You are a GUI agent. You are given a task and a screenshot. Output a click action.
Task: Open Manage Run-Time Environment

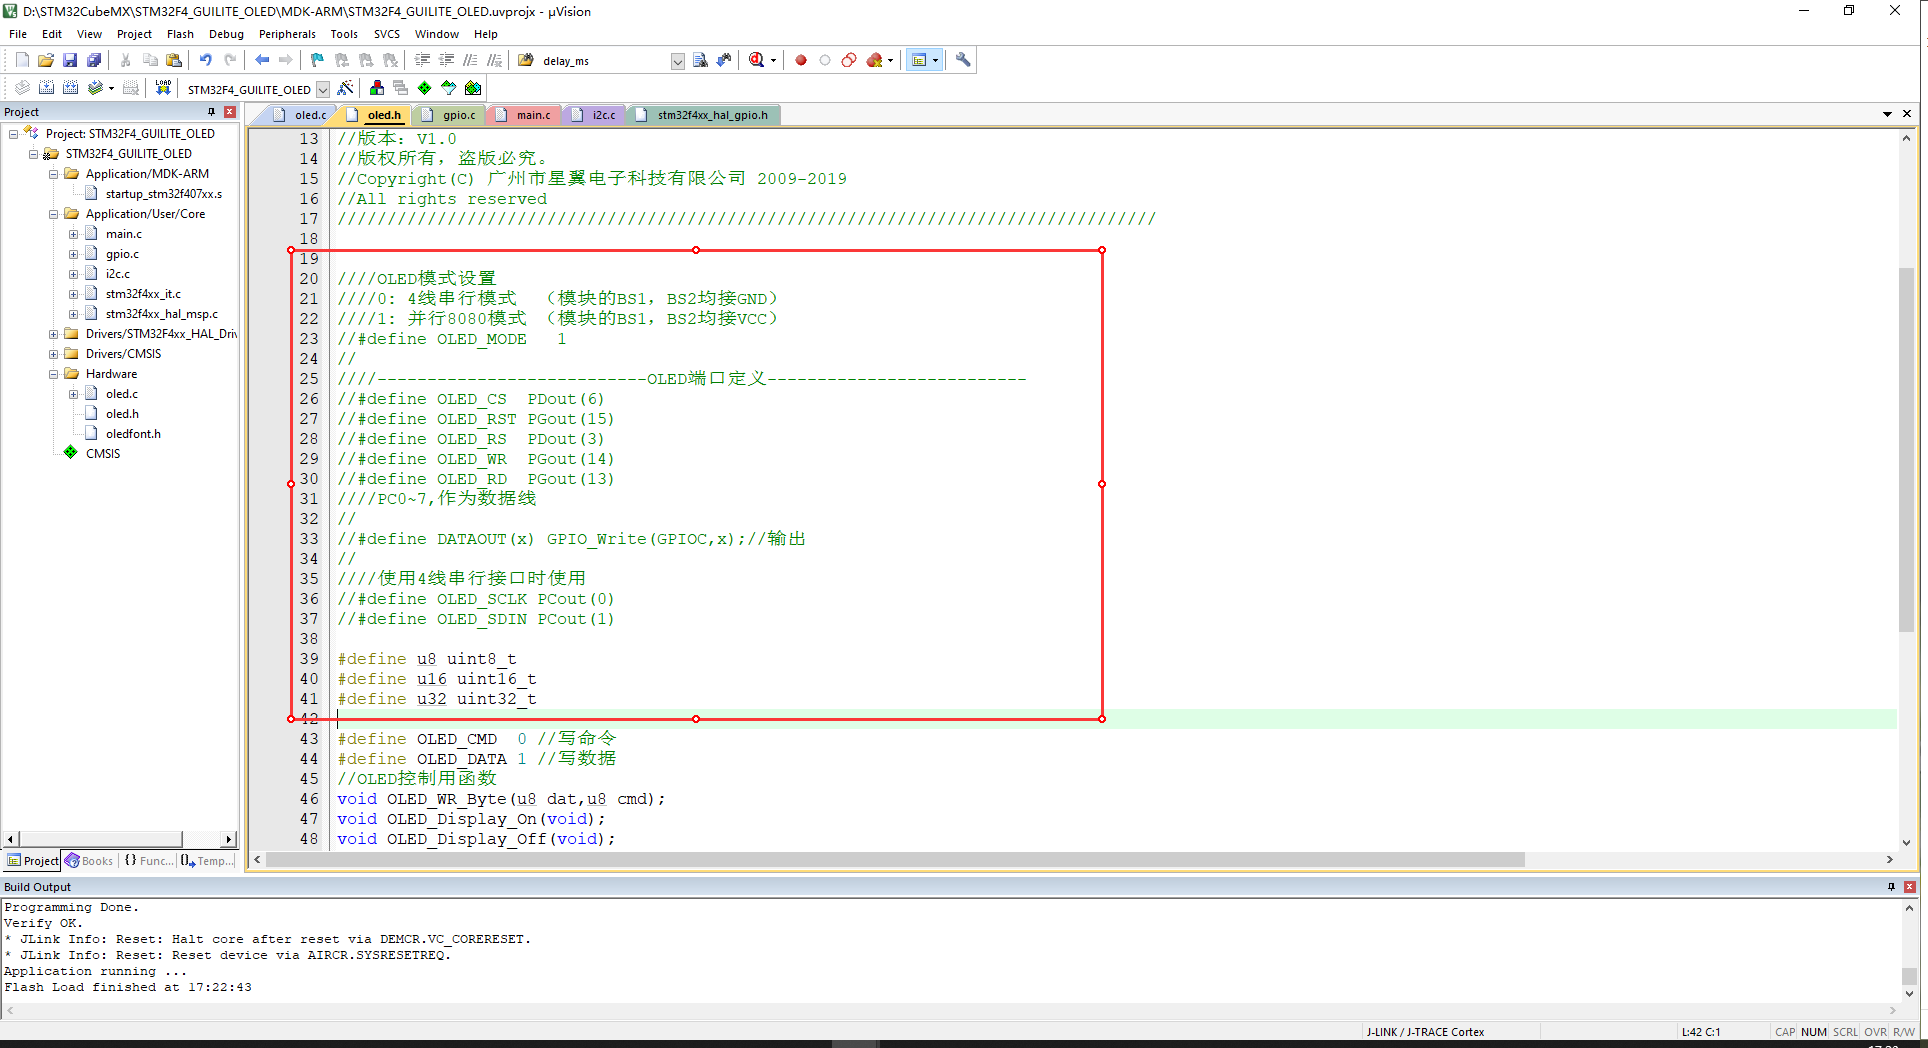424,88
